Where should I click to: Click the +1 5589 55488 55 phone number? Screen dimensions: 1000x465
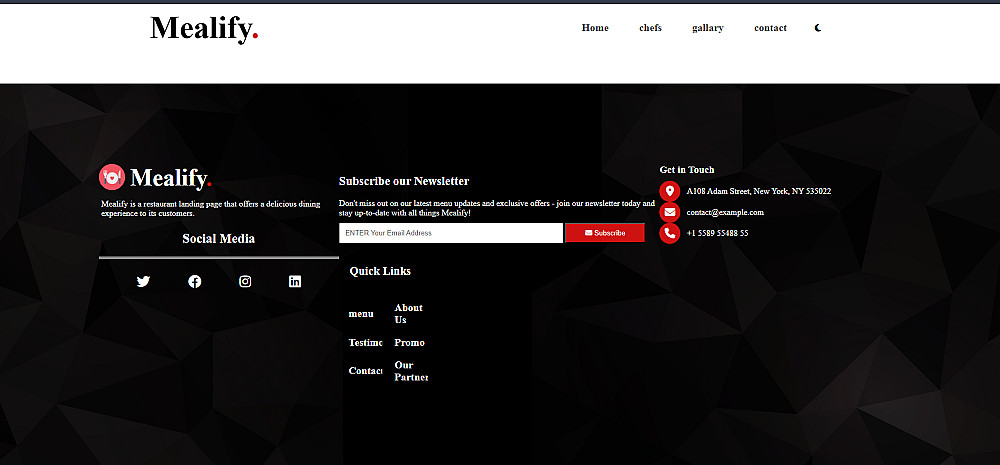(x=717, y=233)
